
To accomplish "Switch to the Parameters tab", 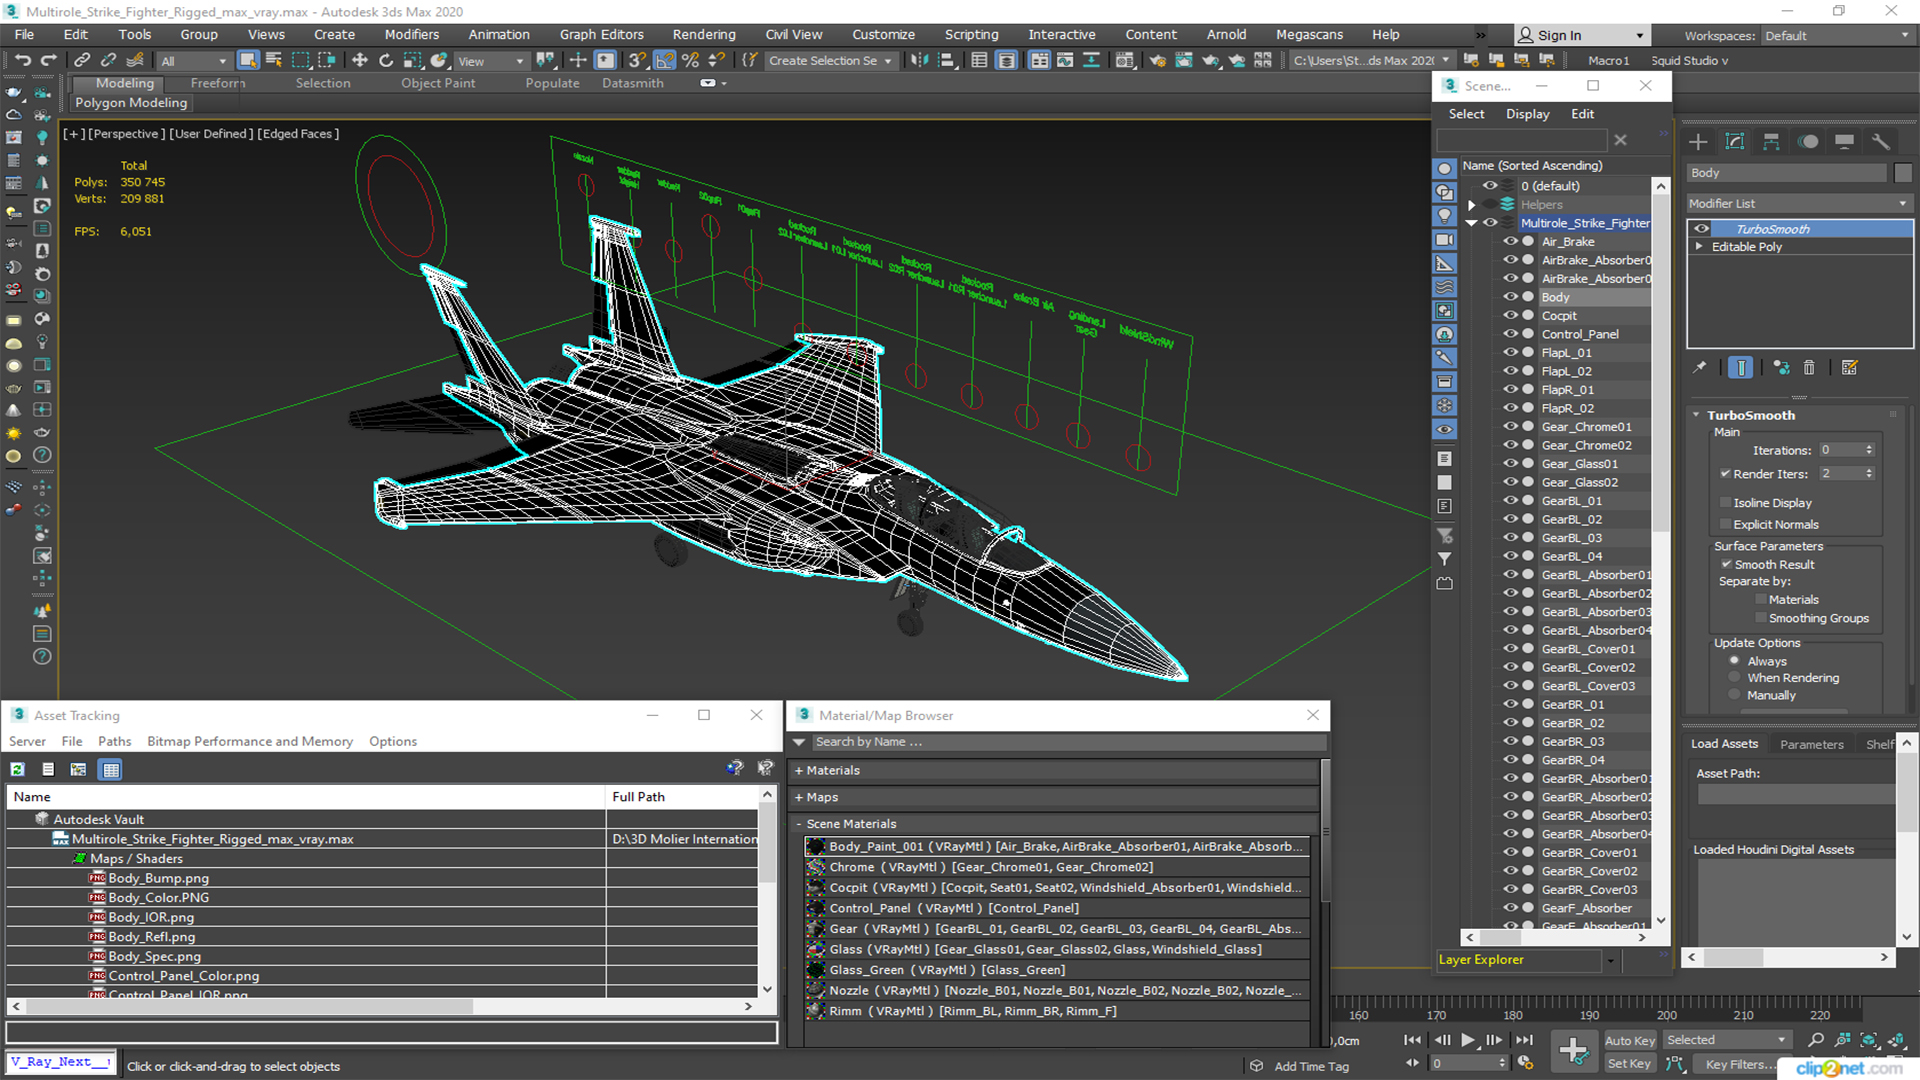I will (1811, 744).
